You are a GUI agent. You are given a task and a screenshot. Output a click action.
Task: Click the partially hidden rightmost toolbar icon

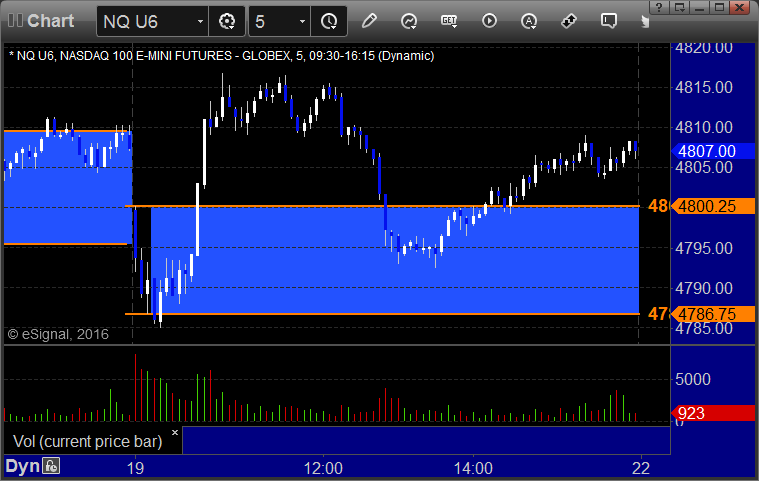point(644,21)
